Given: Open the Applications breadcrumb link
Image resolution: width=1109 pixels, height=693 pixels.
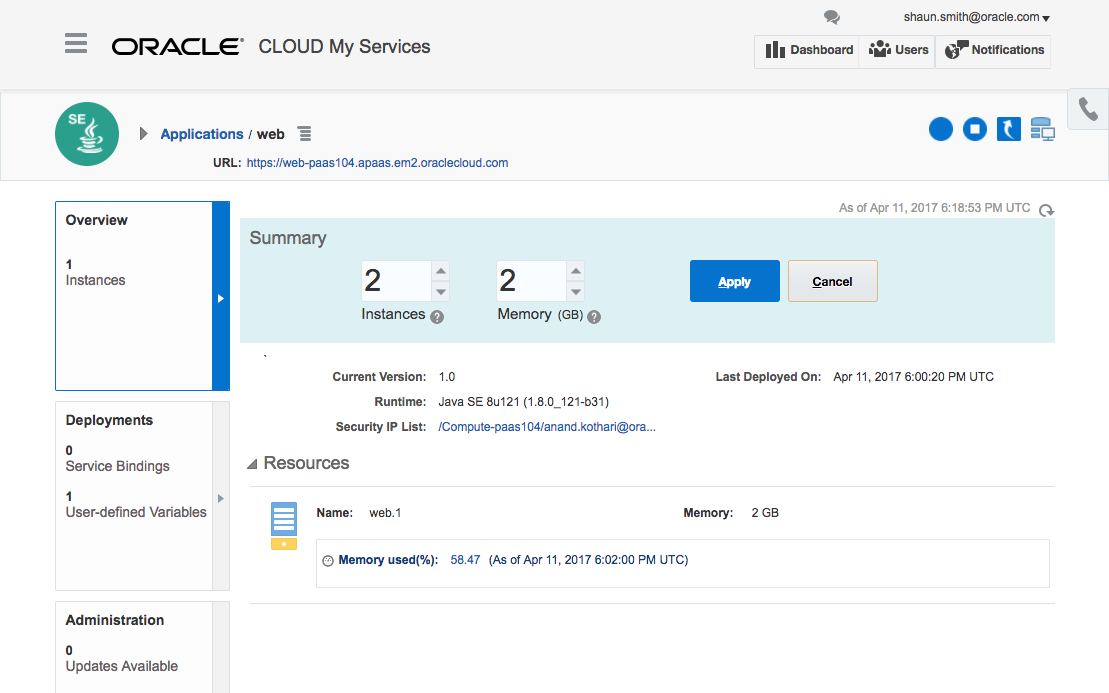Looking at the screenshot, I should (202, 134).
